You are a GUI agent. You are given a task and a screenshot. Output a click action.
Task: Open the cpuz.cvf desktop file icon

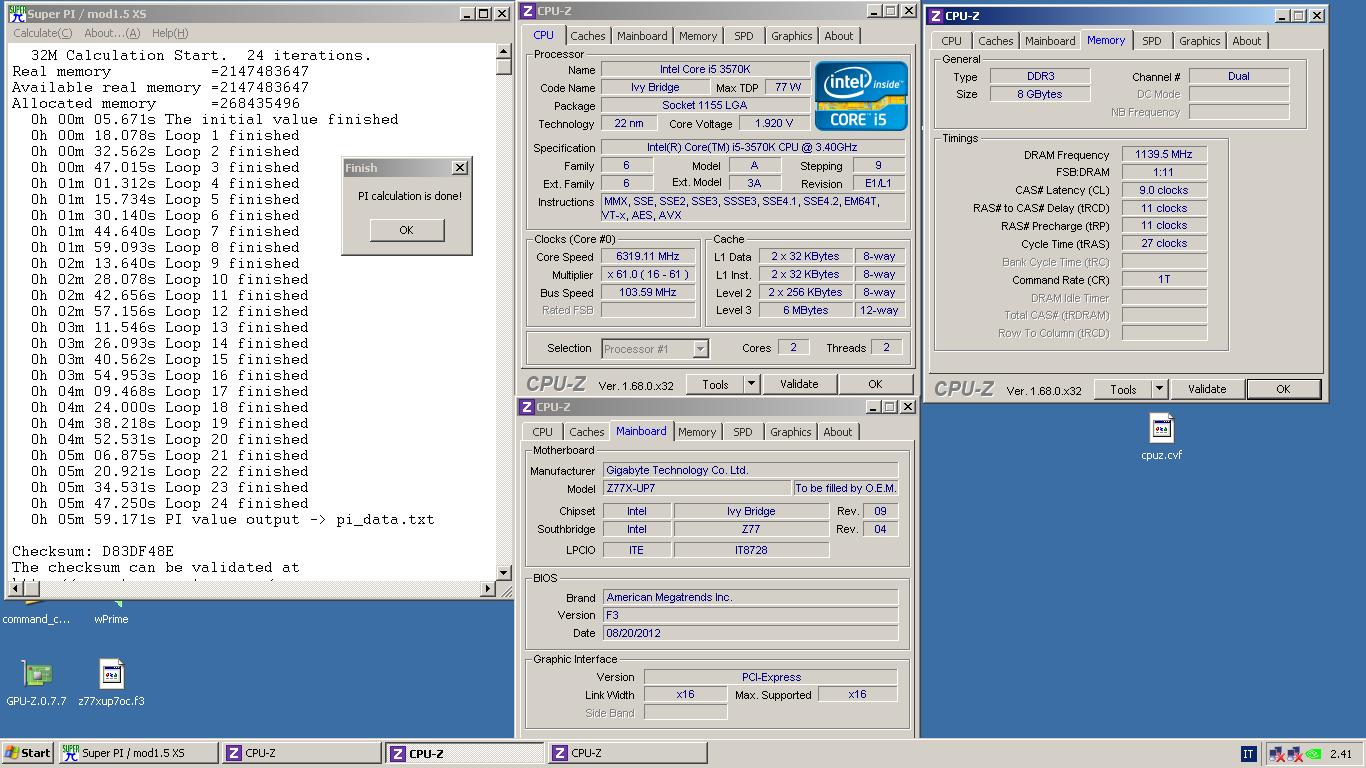1161,429
